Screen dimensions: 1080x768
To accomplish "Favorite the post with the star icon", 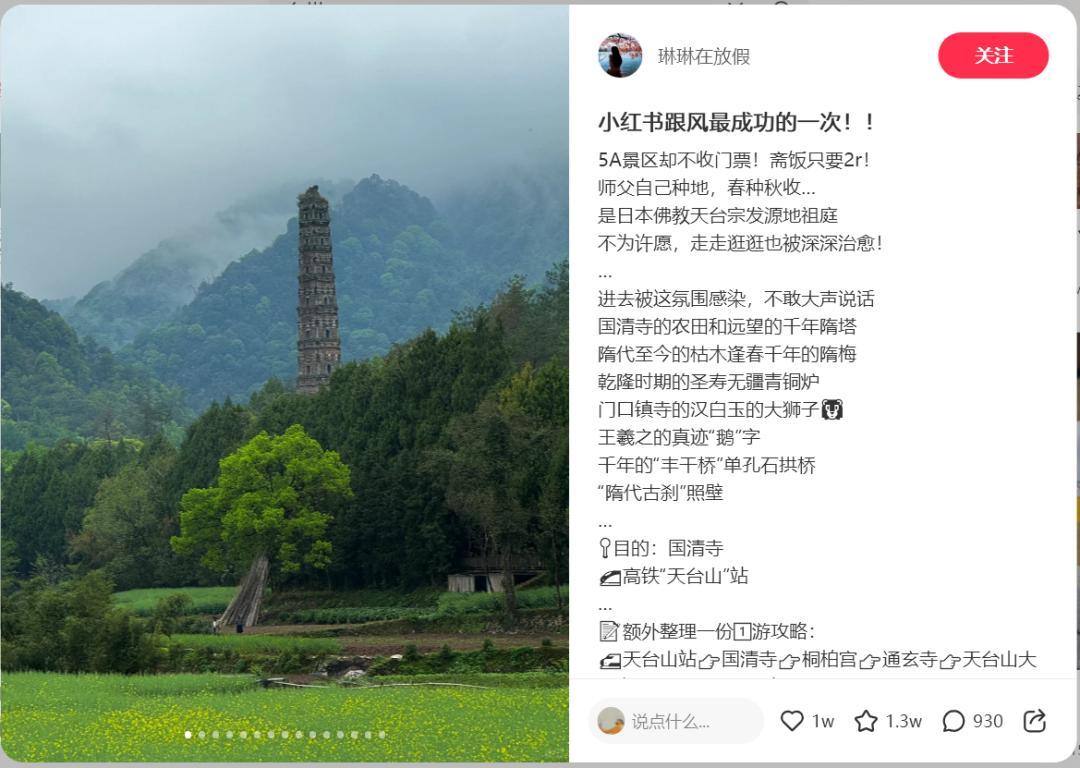I will [866, 721].
